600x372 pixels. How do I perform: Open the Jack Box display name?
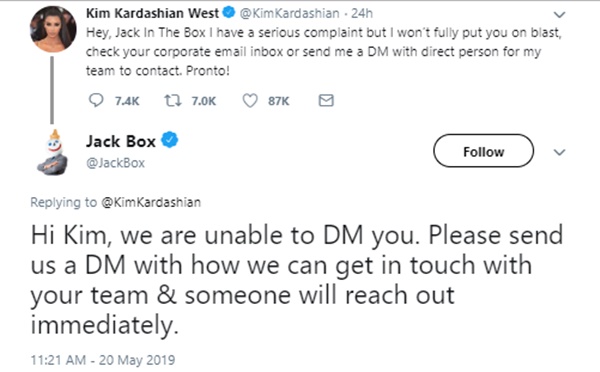121,141
